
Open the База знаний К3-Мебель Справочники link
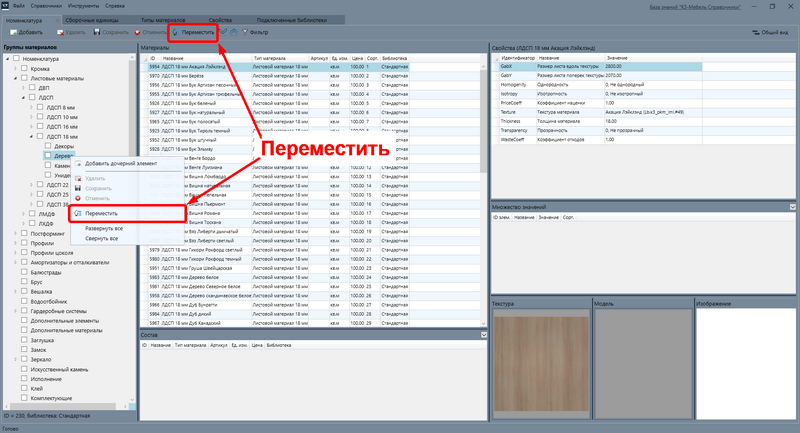(x=695, y=7)
